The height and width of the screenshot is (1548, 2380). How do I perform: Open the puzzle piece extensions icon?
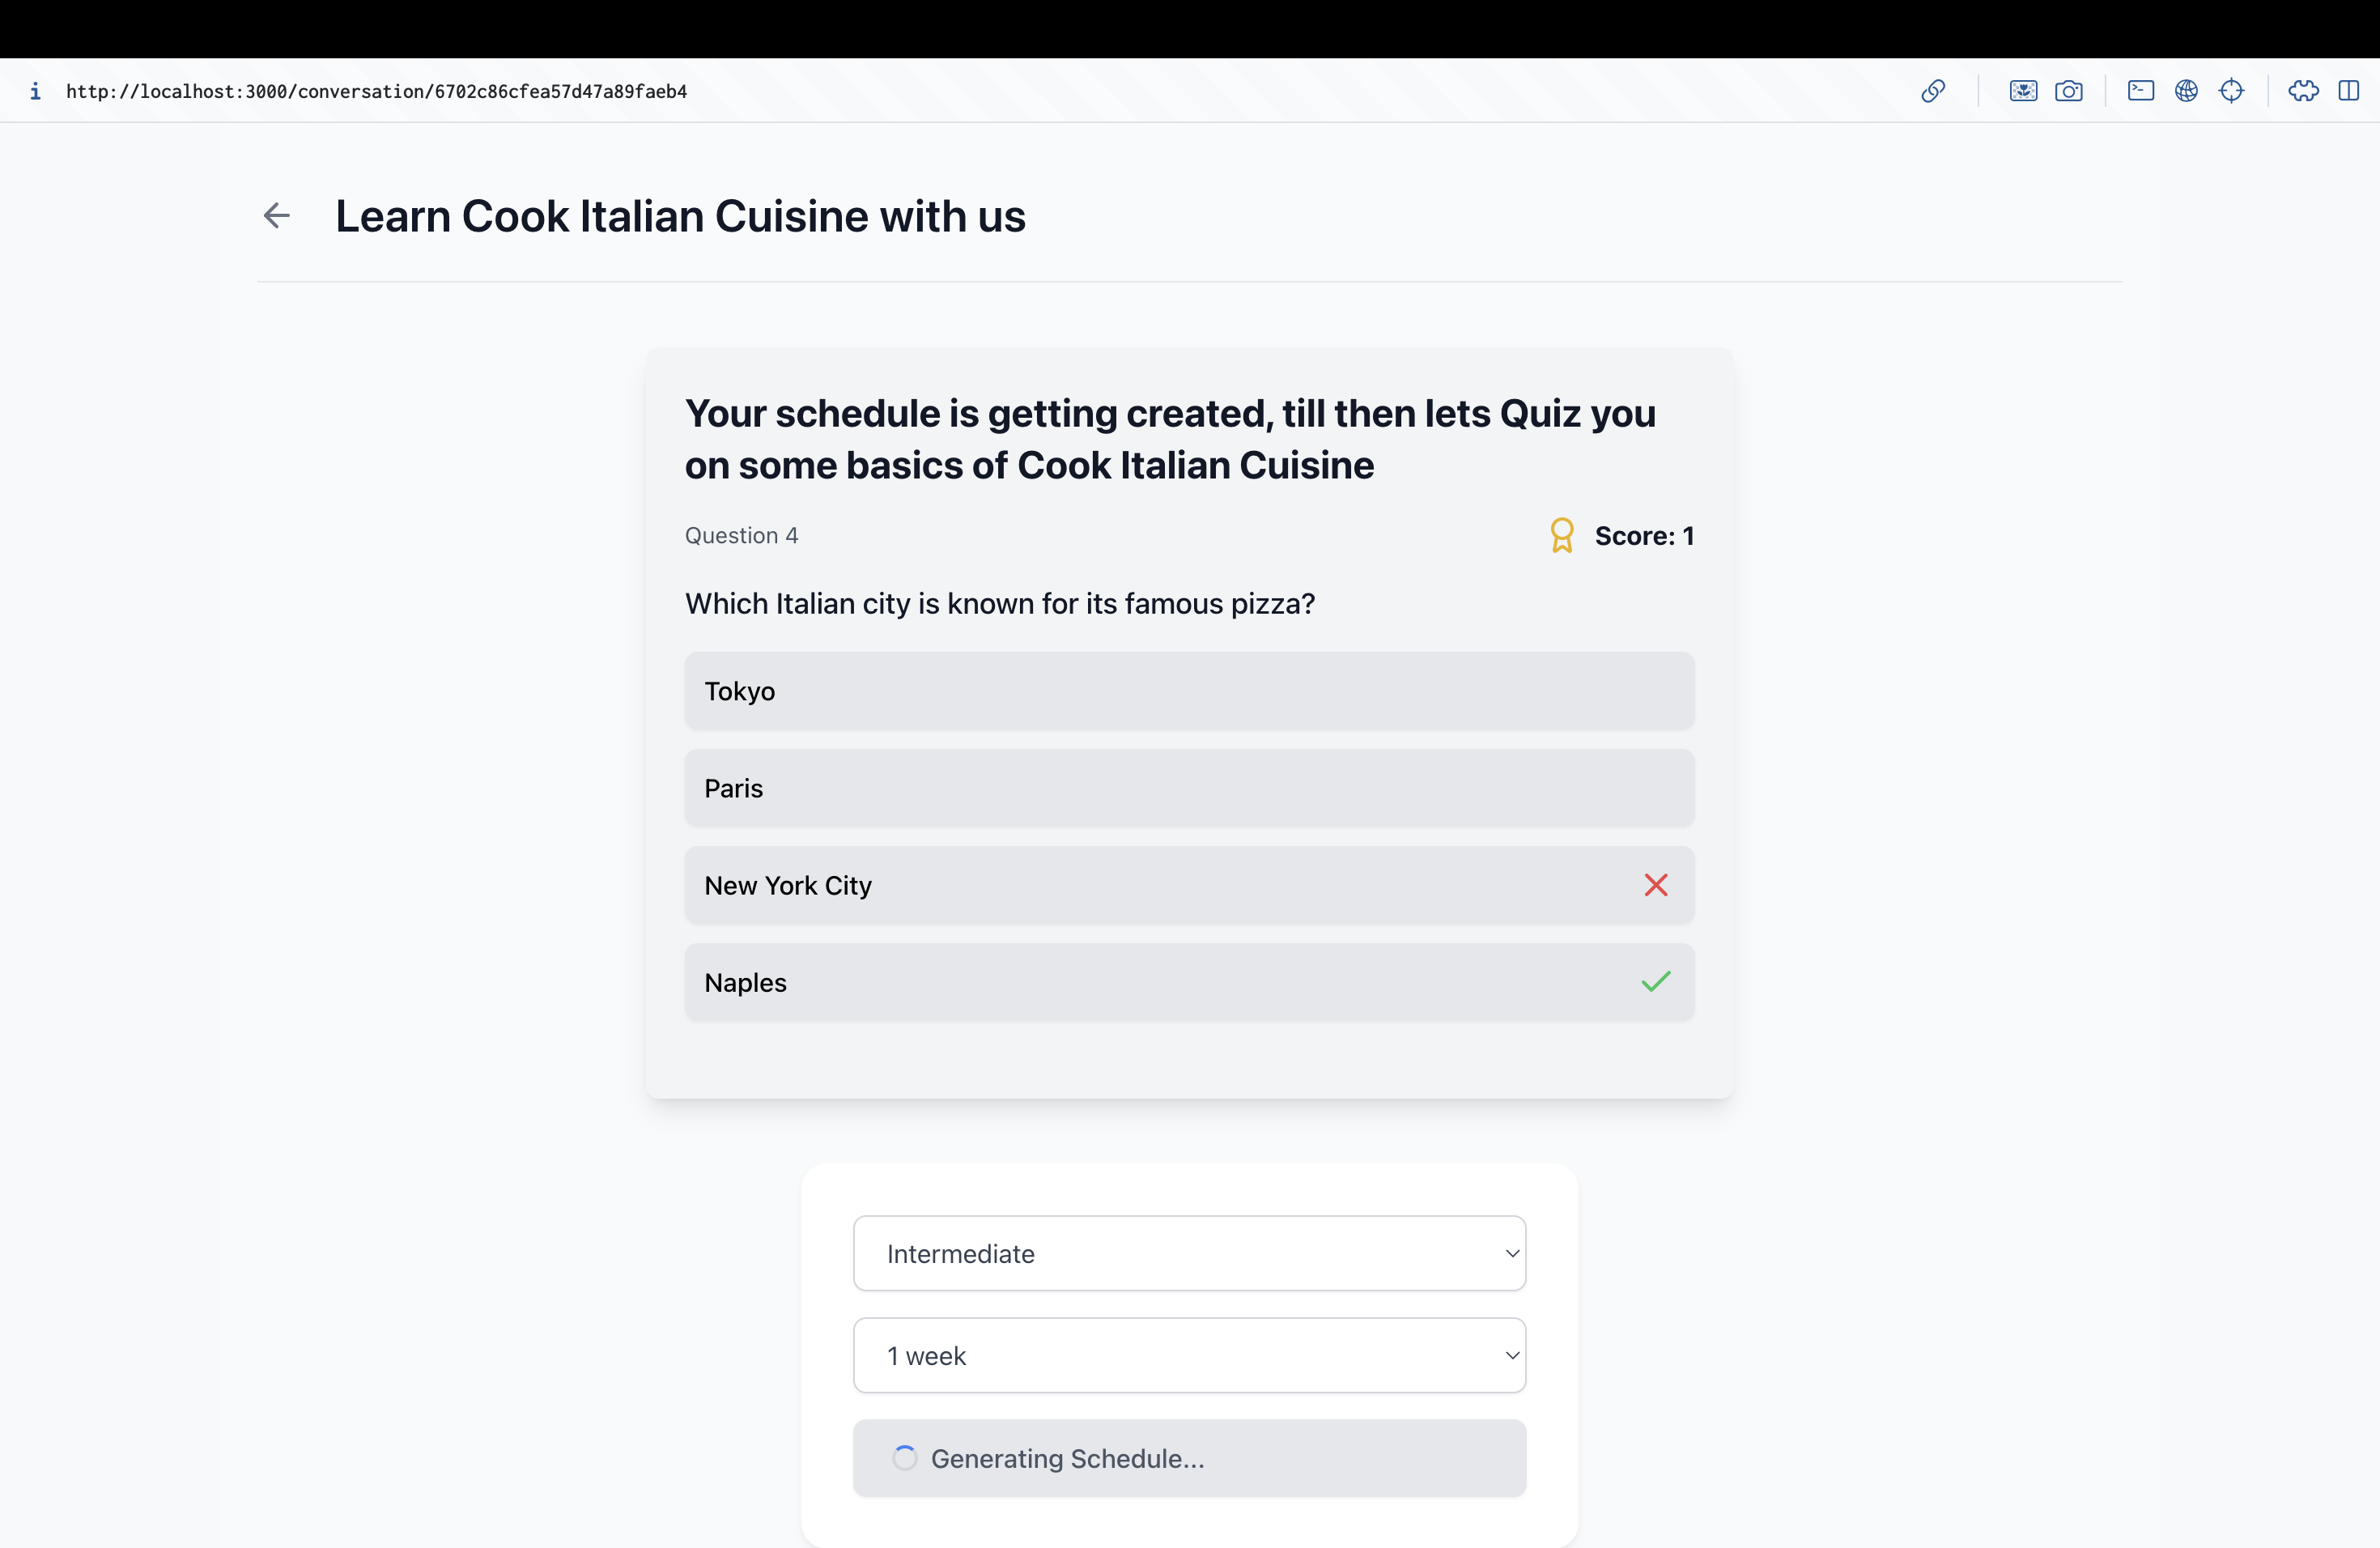pyautogui.click(x=2303, y=91)
